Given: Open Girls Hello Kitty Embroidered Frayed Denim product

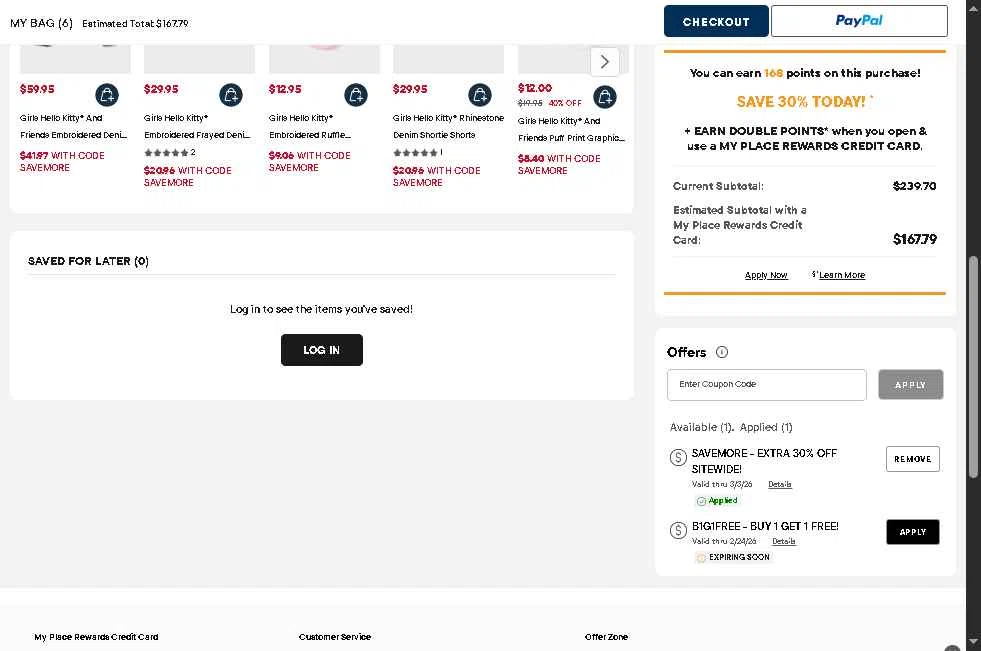Looking at the screenshot, I should click(x=197, y=126).
